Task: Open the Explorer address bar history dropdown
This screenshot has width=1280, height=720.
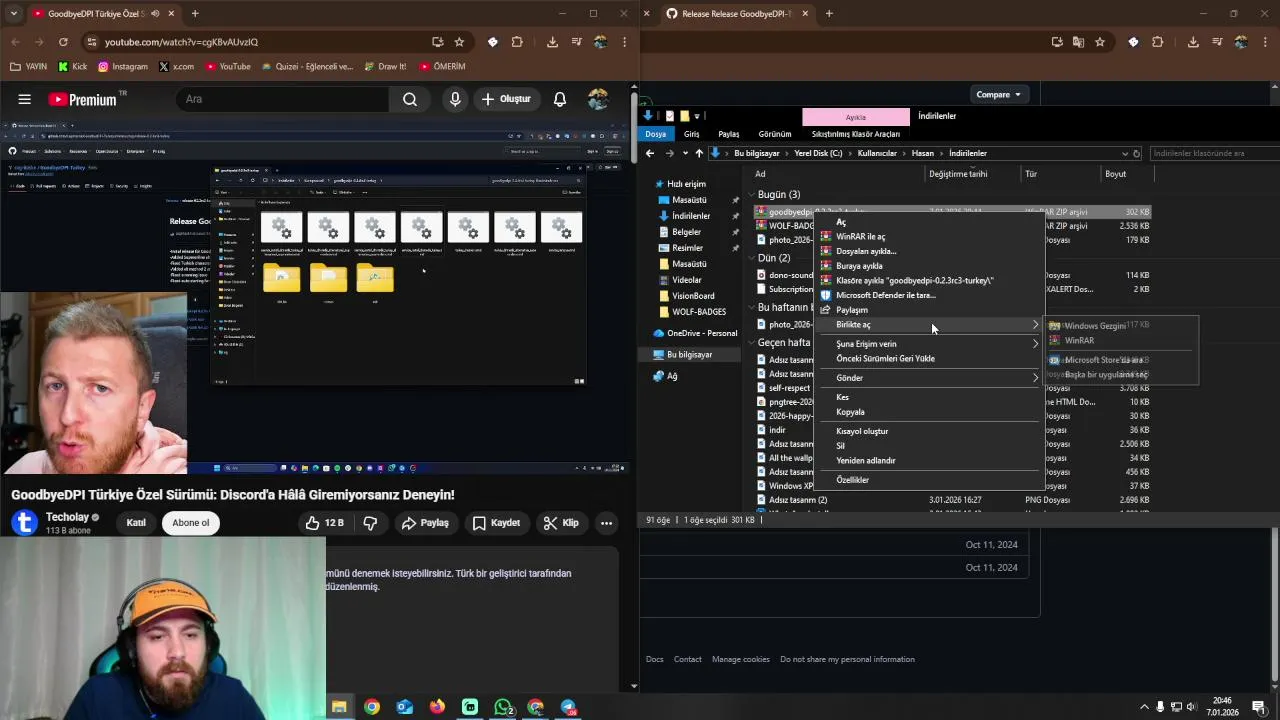Action: pyautogui.click(x=1124, y=154)
